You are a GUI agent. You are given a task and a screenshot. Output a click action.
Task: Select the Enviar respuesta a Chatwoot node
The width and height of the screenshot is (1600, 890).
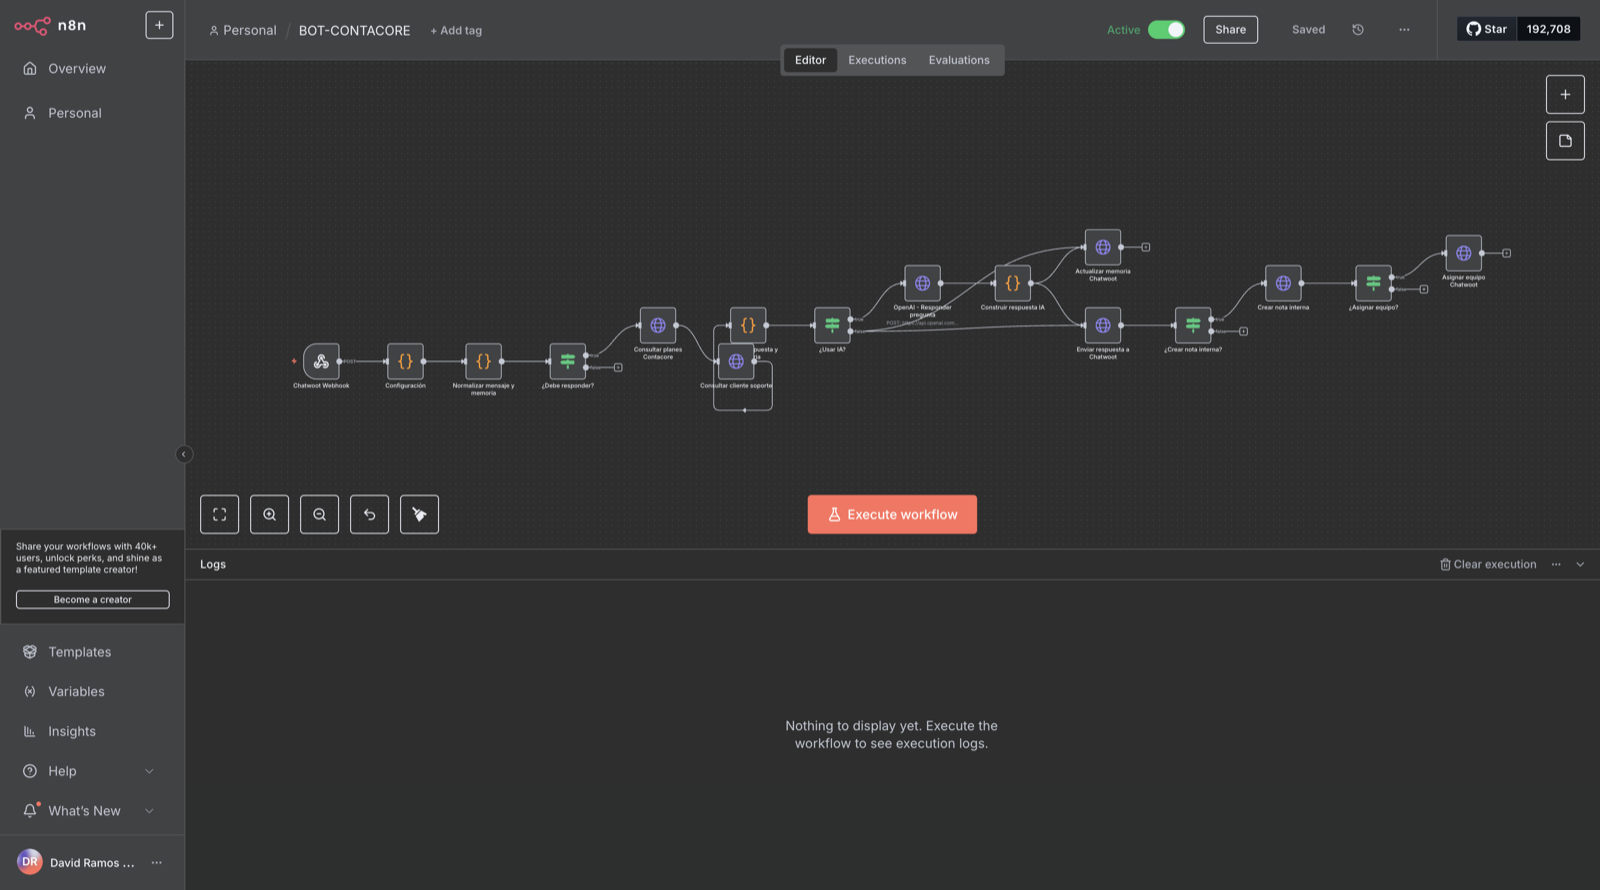point(1102,325)
